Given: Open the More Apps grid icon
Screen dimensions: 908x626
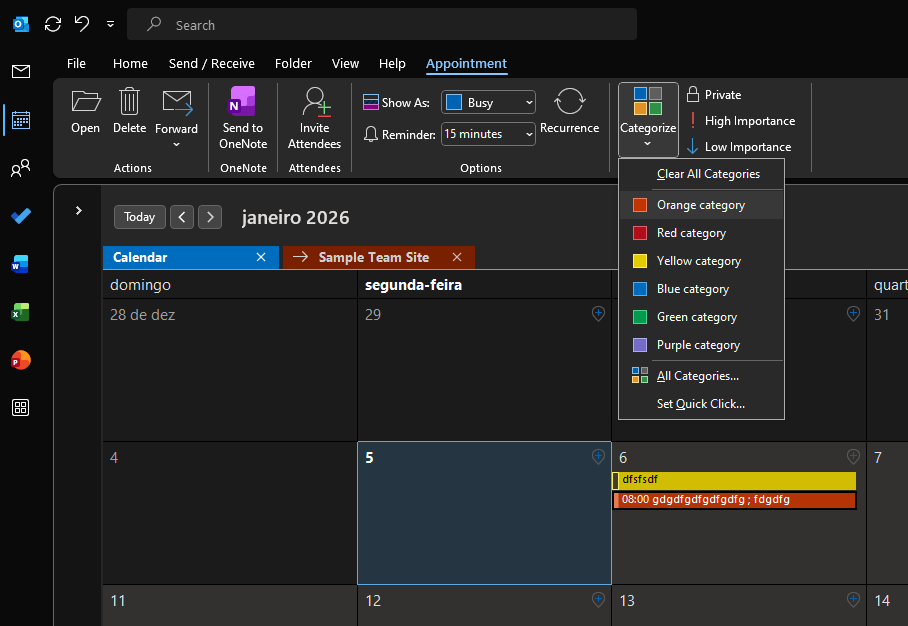Looking at the screenshot, I should tap(20, 408).
